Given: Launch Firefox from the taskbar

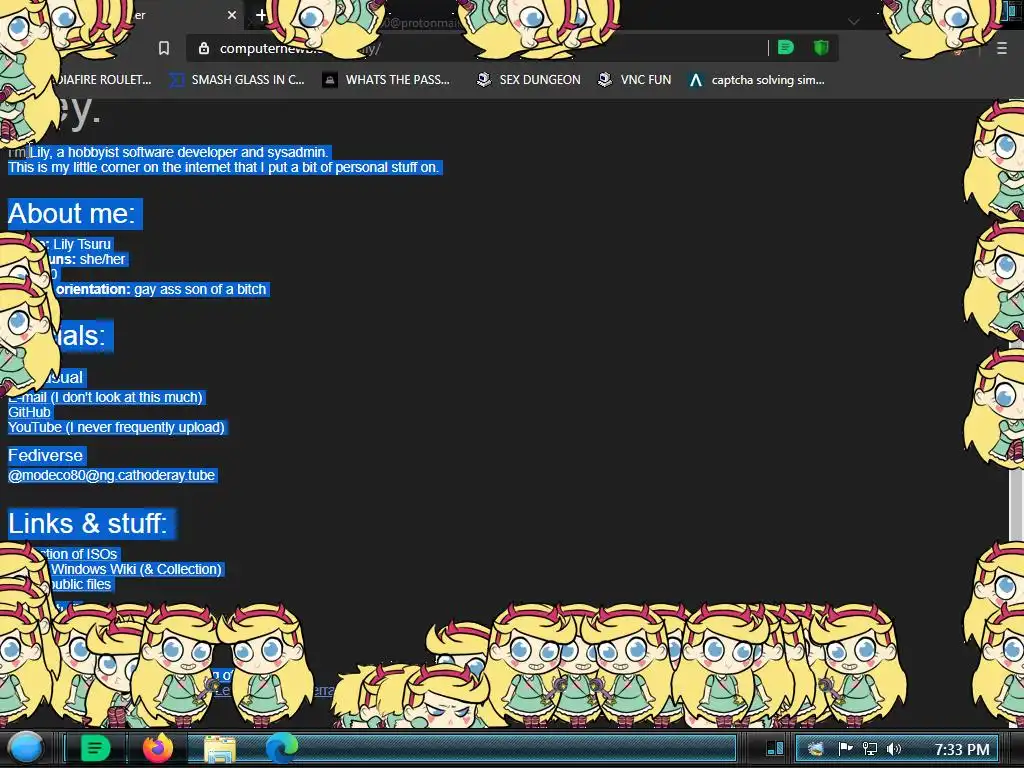Looking at the screenshot, I should coord(157,748).
